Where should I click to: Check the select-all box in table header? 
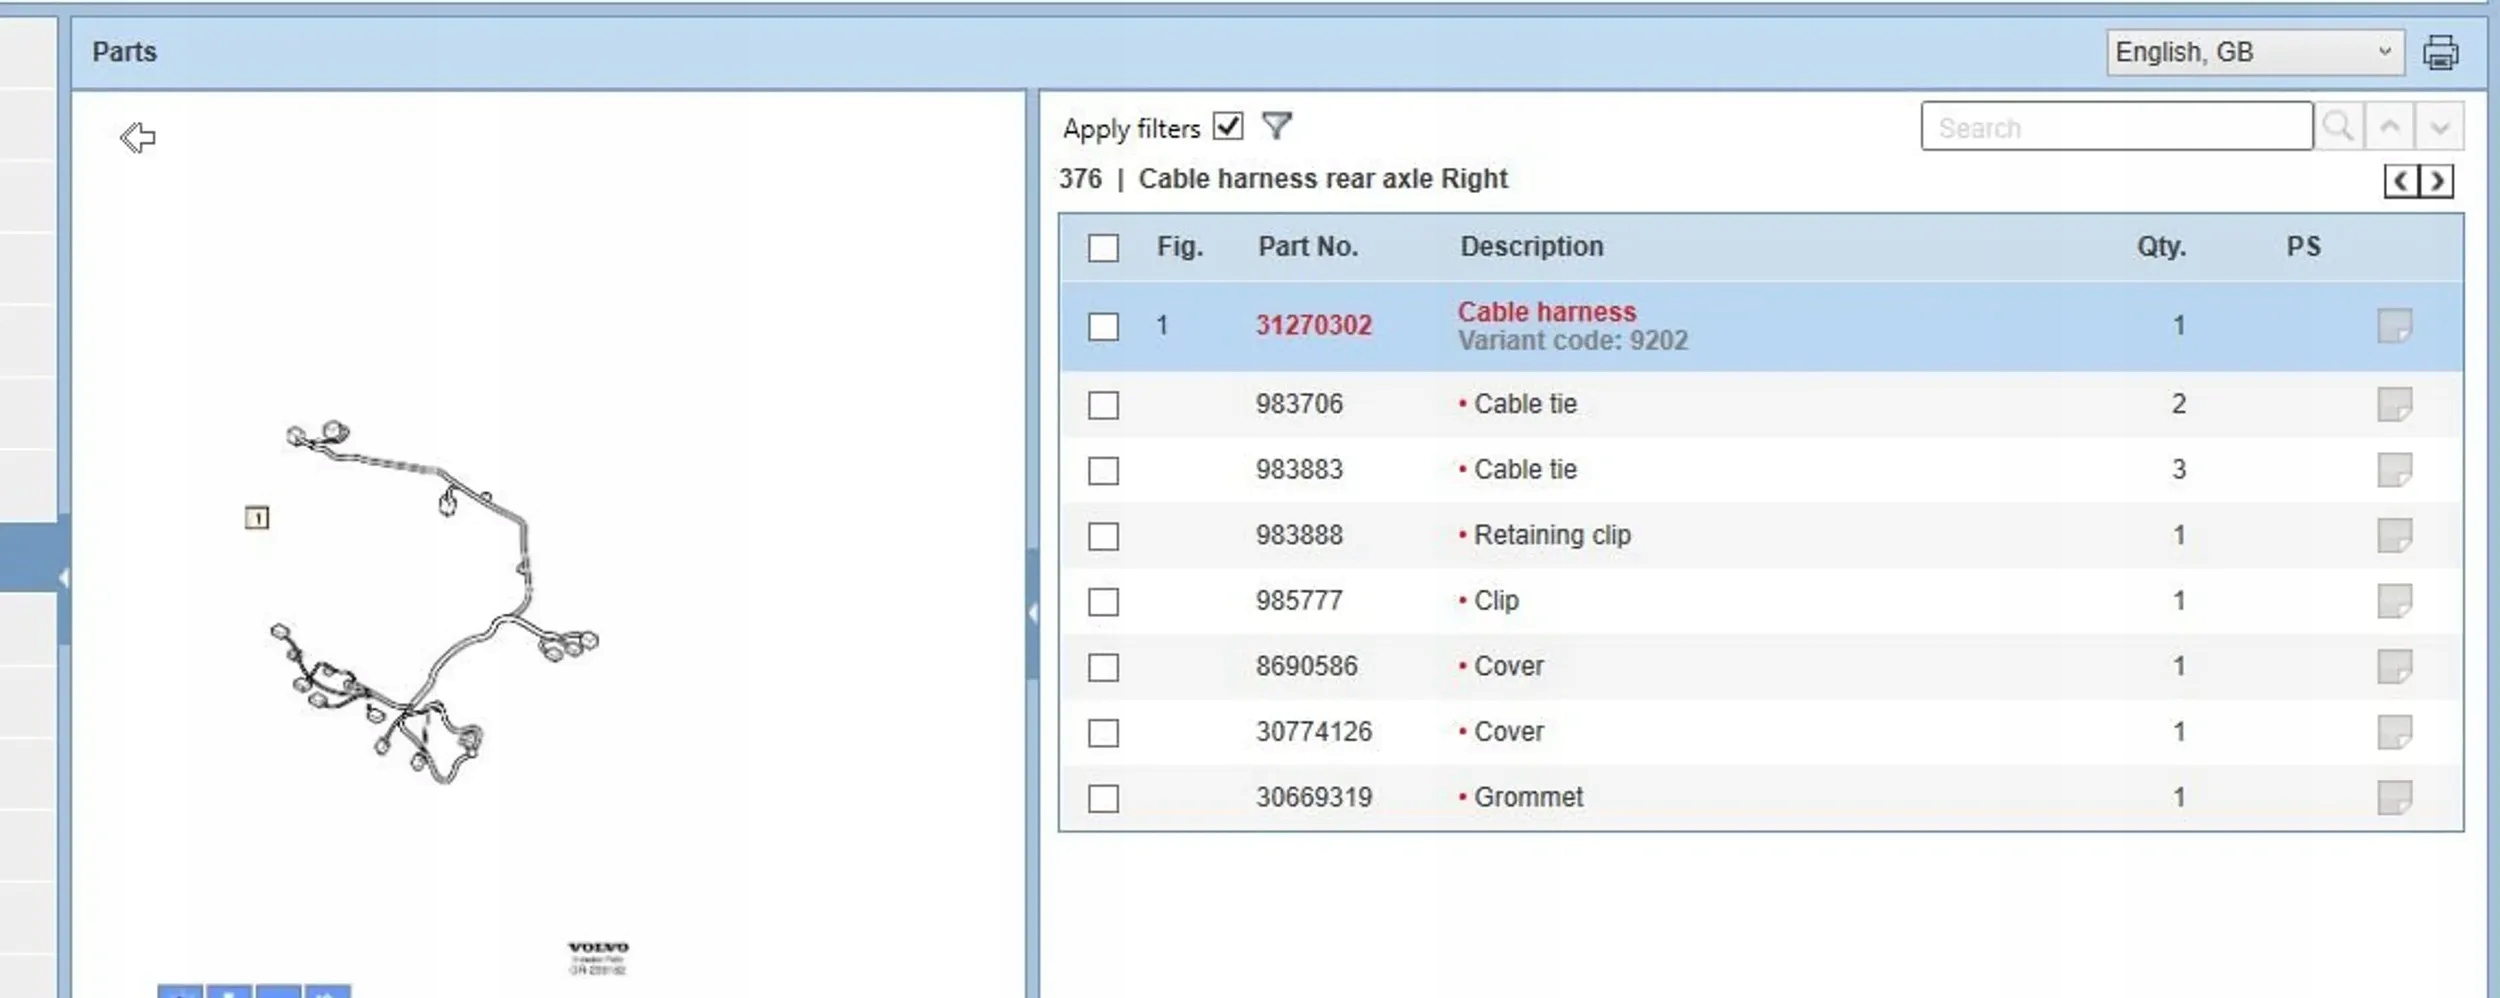pos(1103,248)
